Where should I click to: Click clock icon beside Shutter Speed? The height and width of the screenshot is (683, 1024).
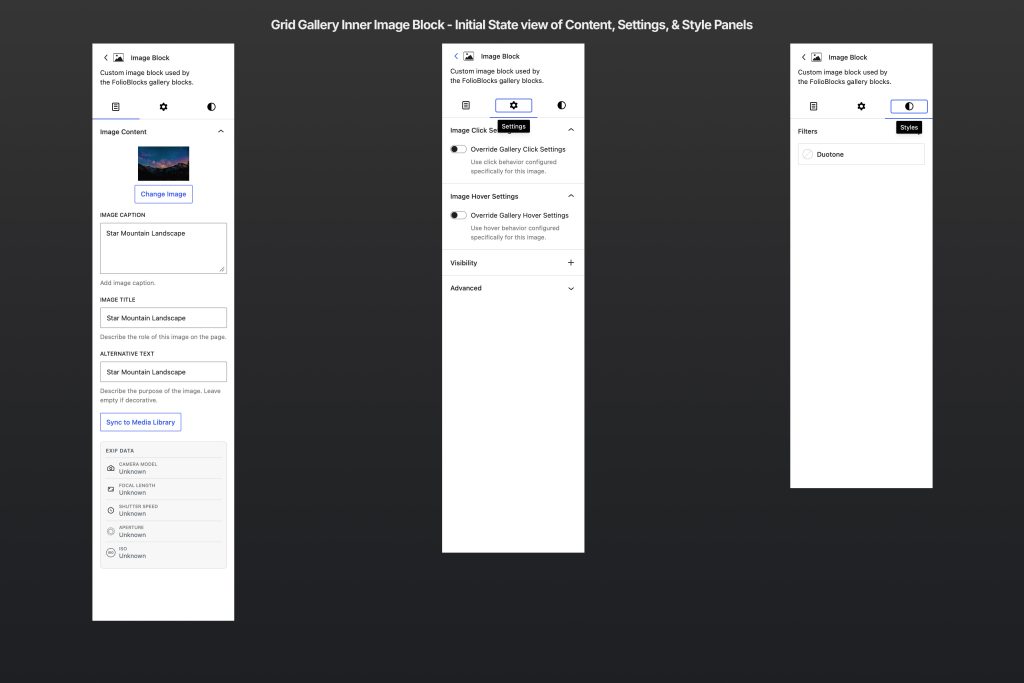pyautogui.click(x=110, y=510)
